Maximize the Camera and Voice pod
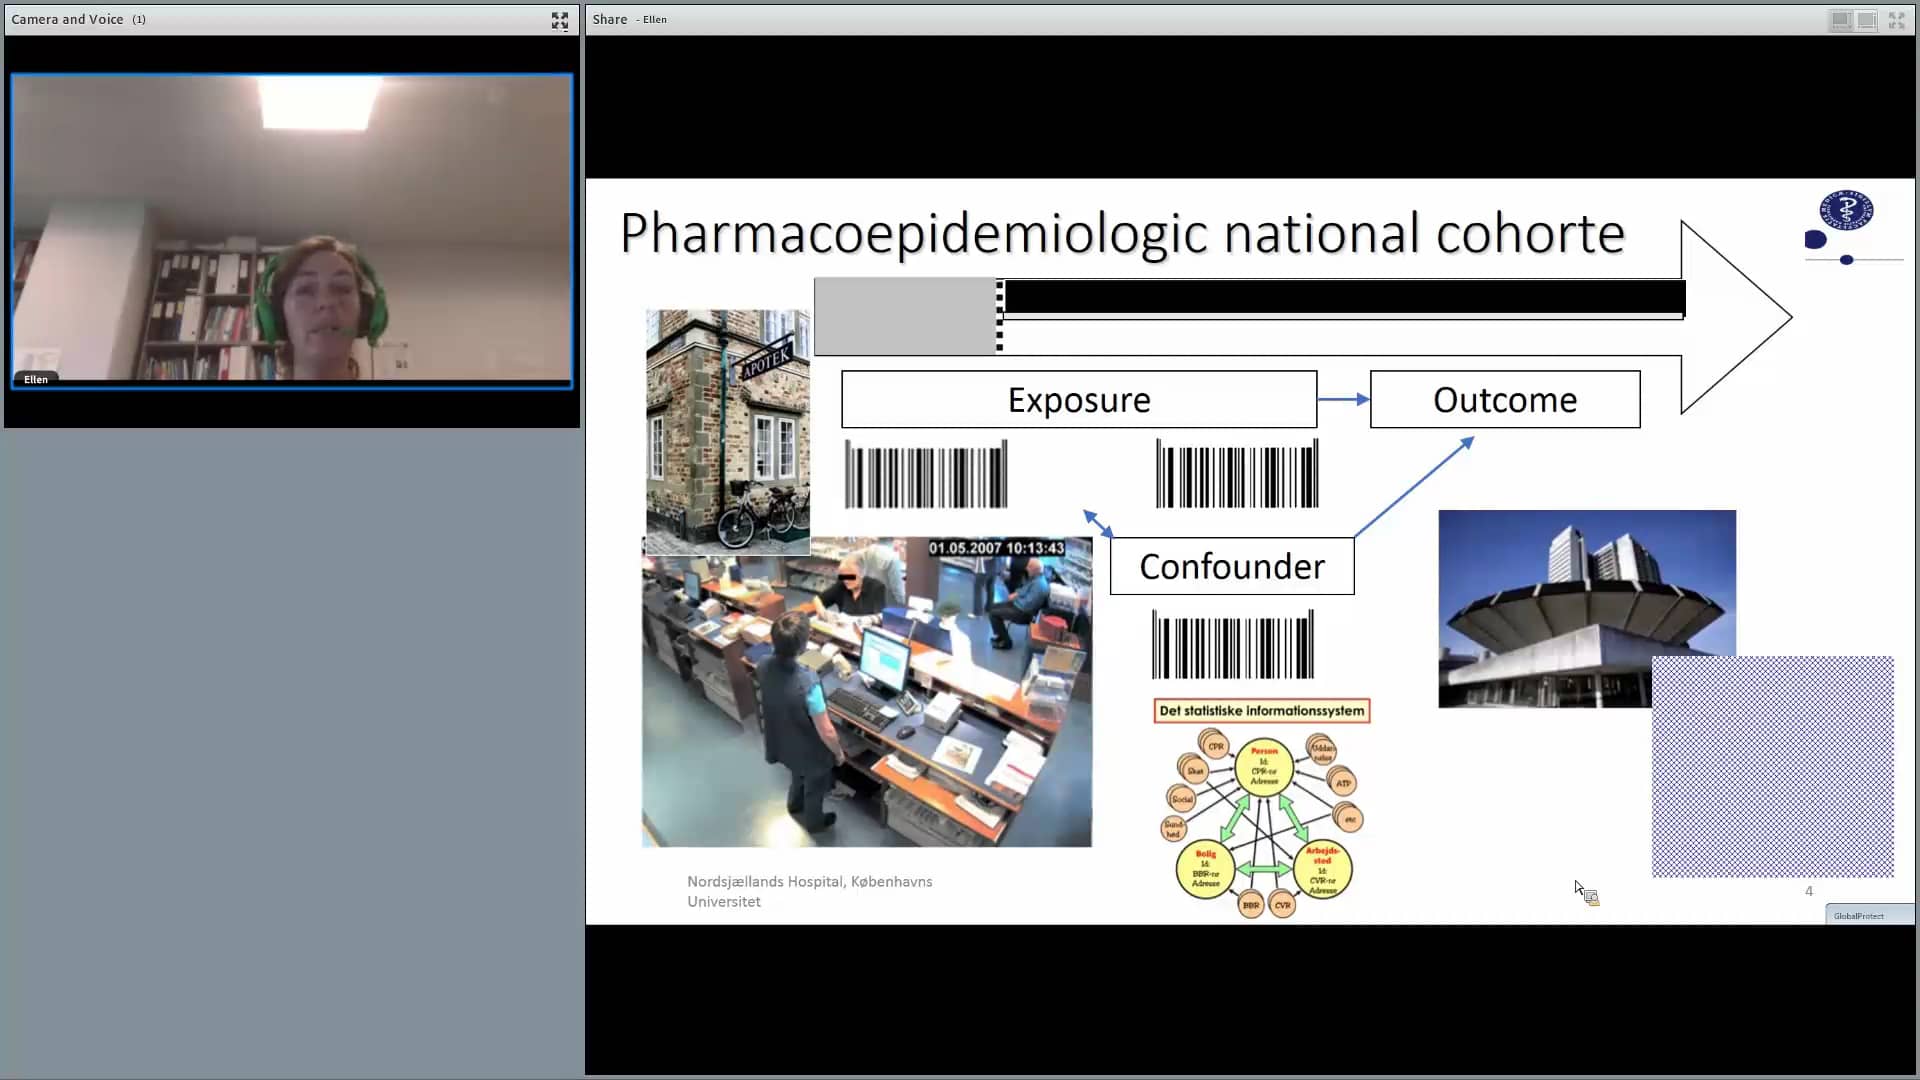1920x1080 pixels. (x=560, y=20)
